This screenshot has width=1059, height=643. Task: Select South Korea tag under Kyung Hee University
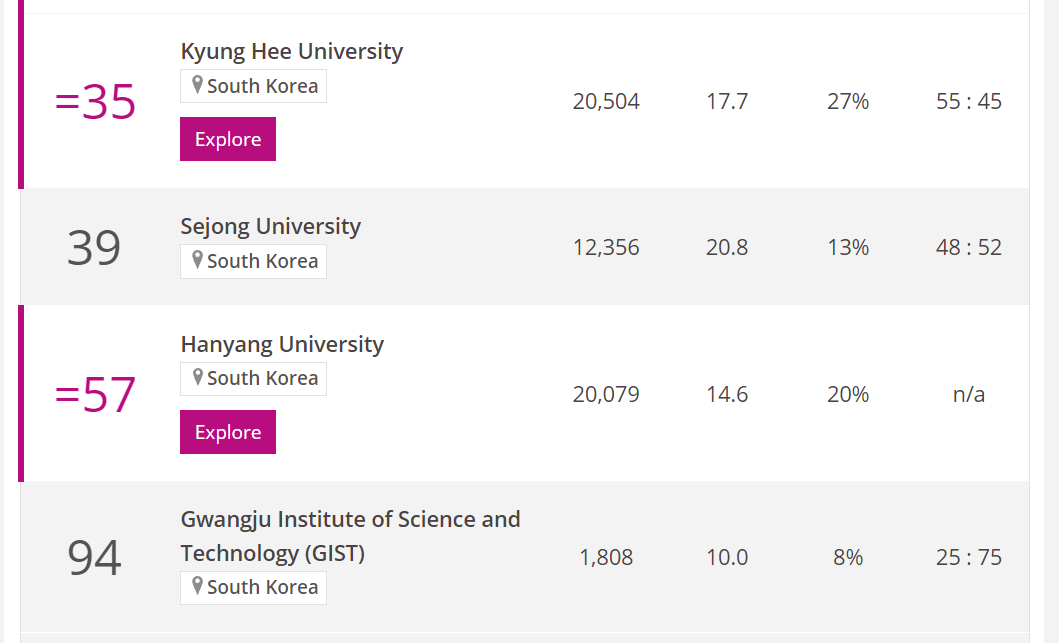coord(253,86)
